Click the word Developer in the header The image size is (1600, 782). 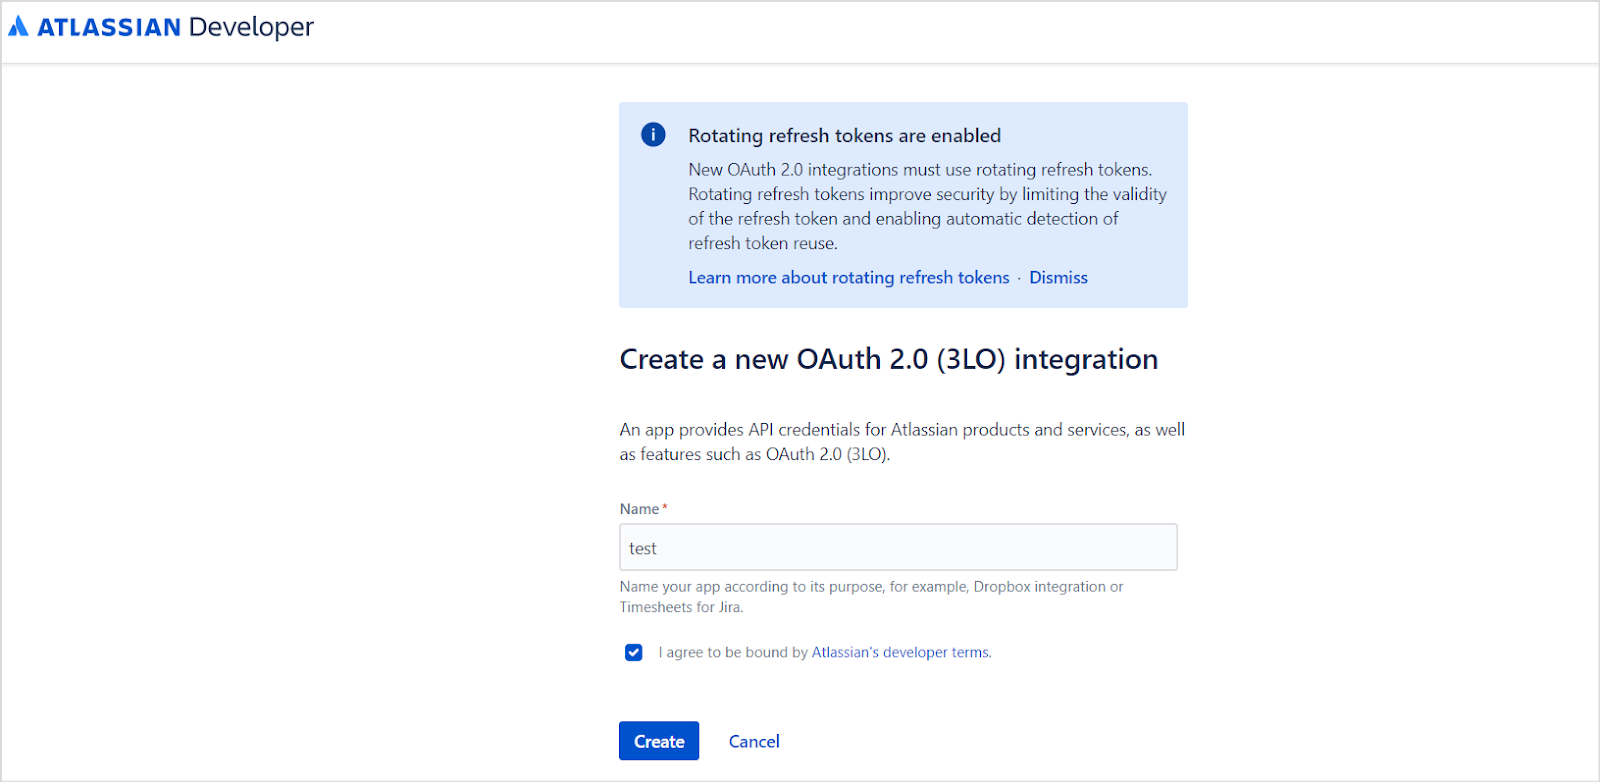tap(251, 28)
